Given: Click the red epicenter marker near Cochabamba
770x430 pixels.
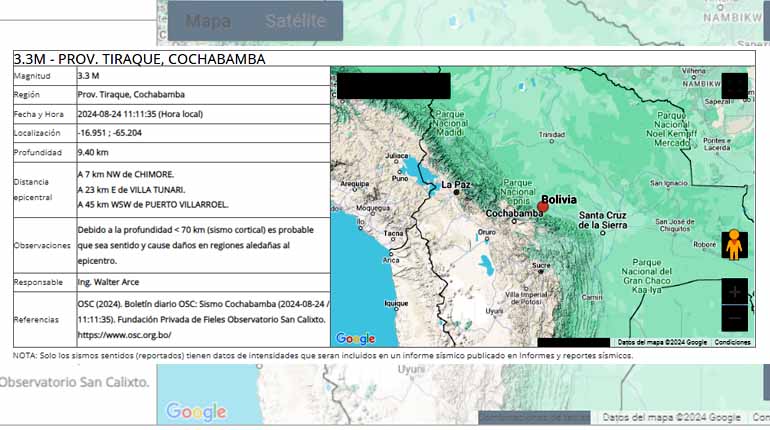Looking at the screenshot, I should tap(543, 207).
